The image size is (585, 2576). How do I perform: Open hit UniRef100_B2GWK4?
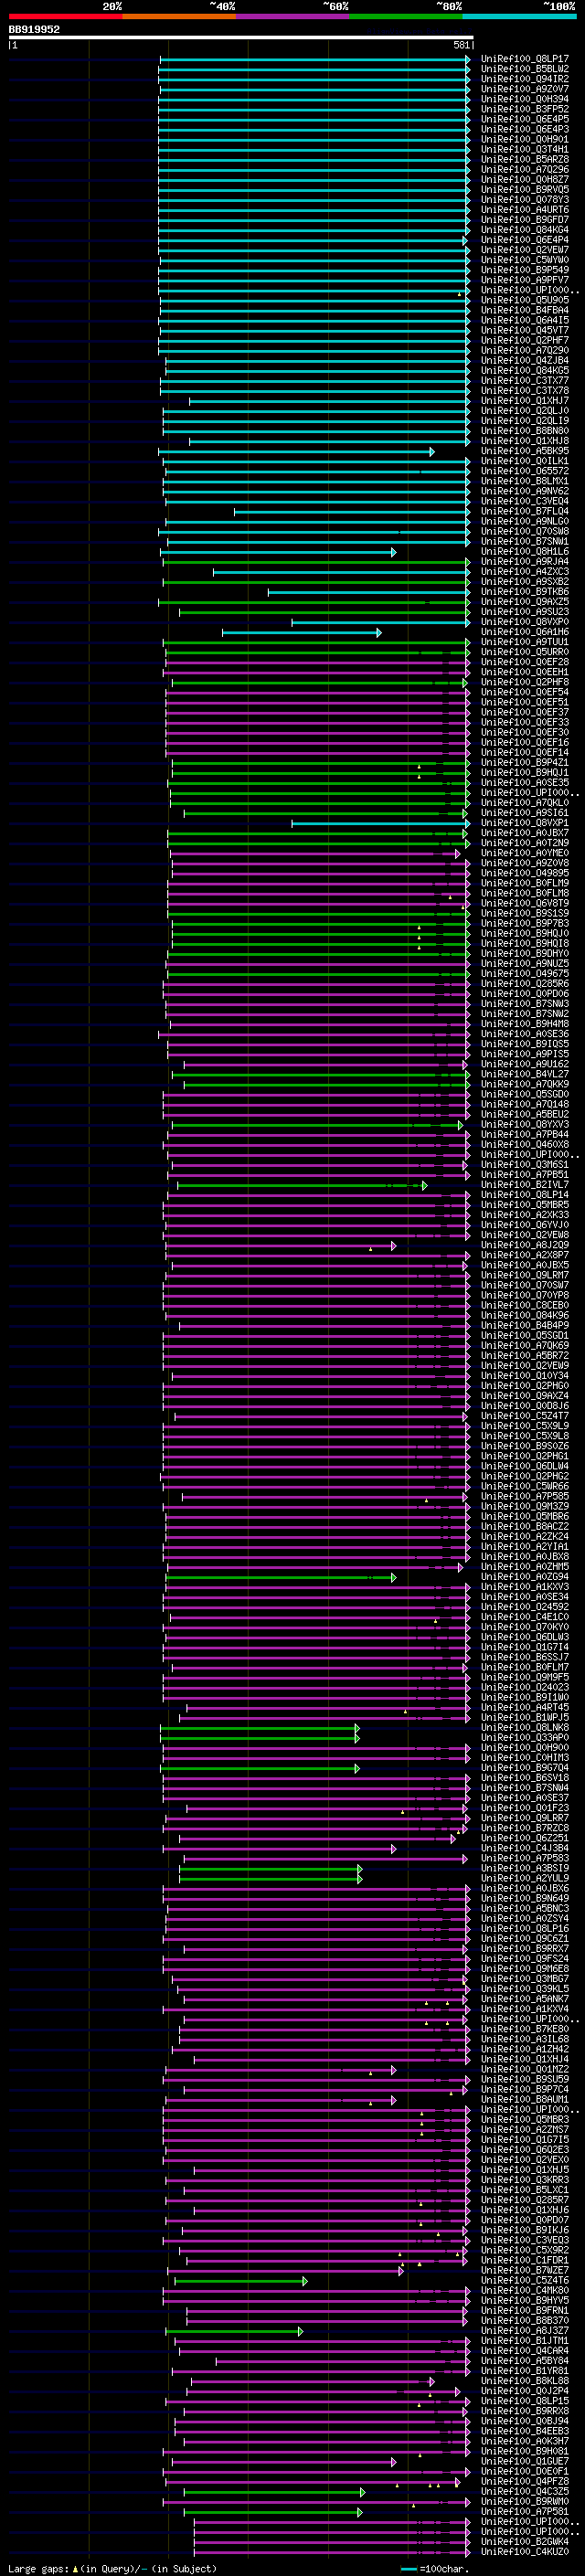(x=524, y=2541)
